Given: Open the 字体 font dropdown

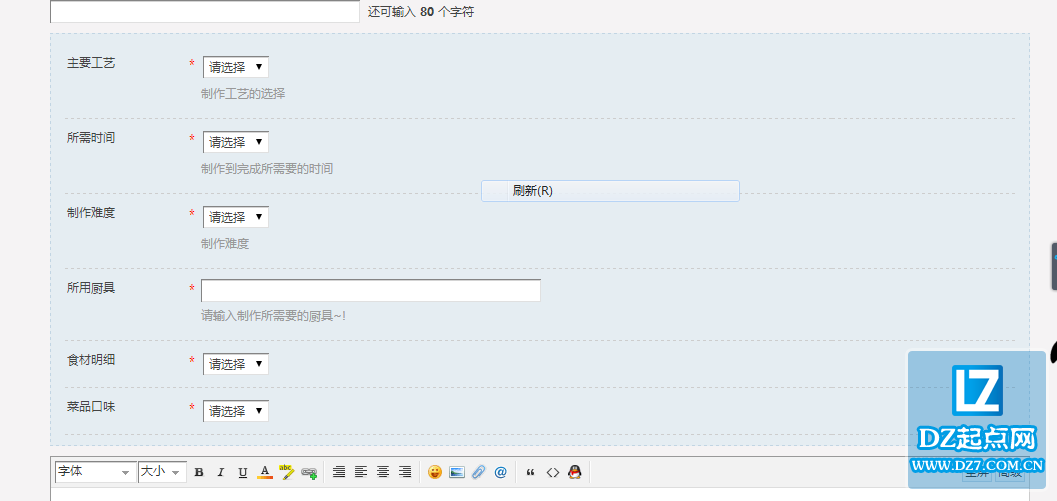Looking at the screenshot, I should 96,472.
